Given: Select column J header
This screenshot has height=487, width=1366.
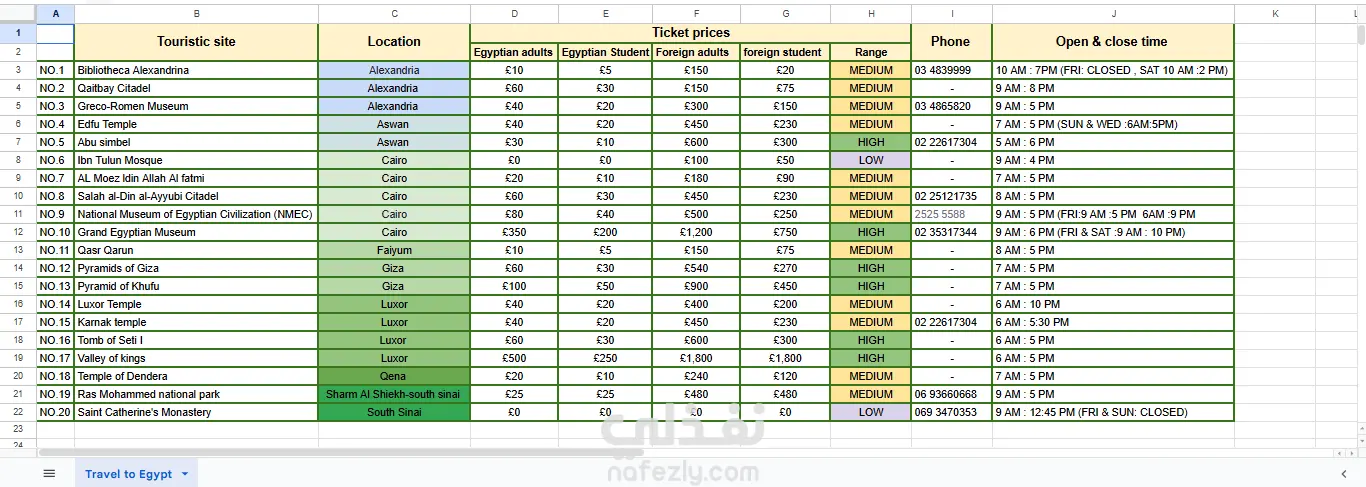Looking at the screenshot, I should (1112, 14).
